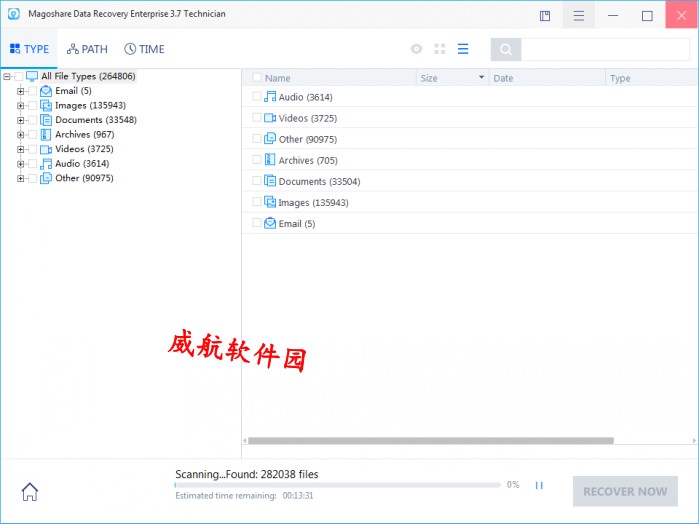The image size is (699, 524).
Task: Expand the Audio tree node
Action: click(21, 164)
